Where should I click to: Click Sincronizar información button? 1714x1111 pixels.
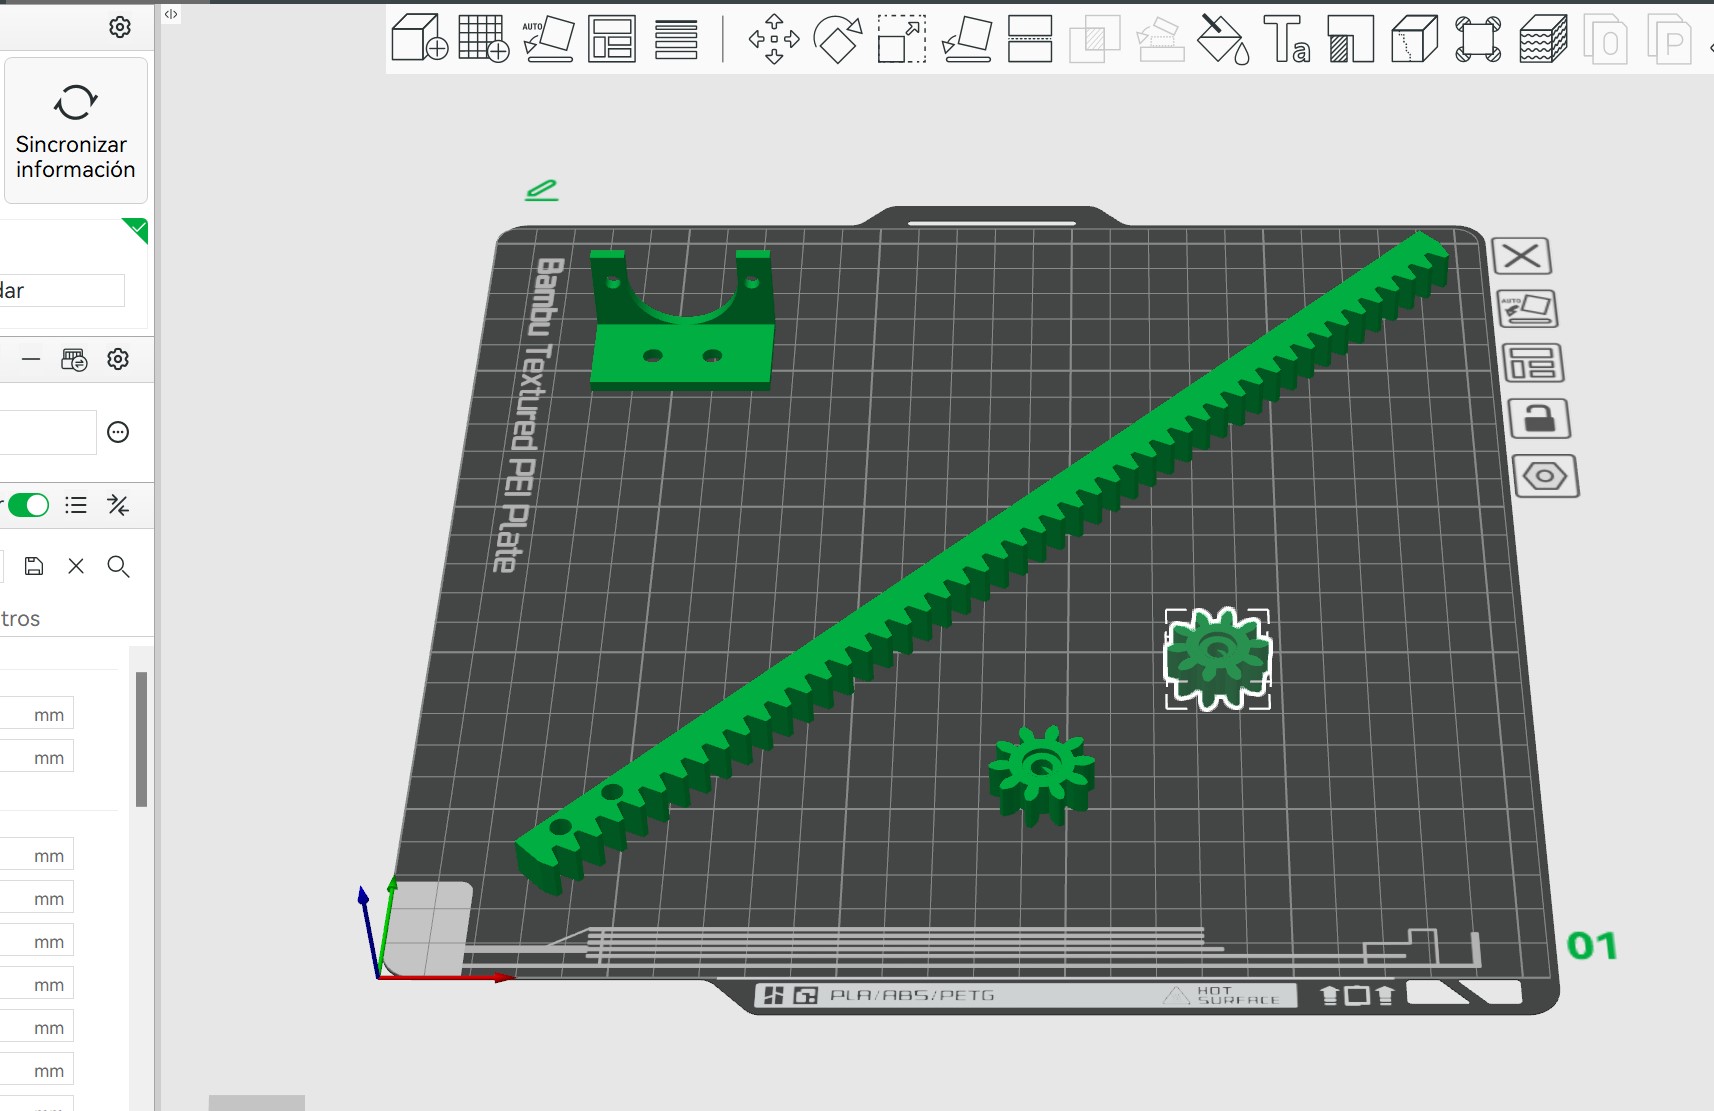click(76, 131)
